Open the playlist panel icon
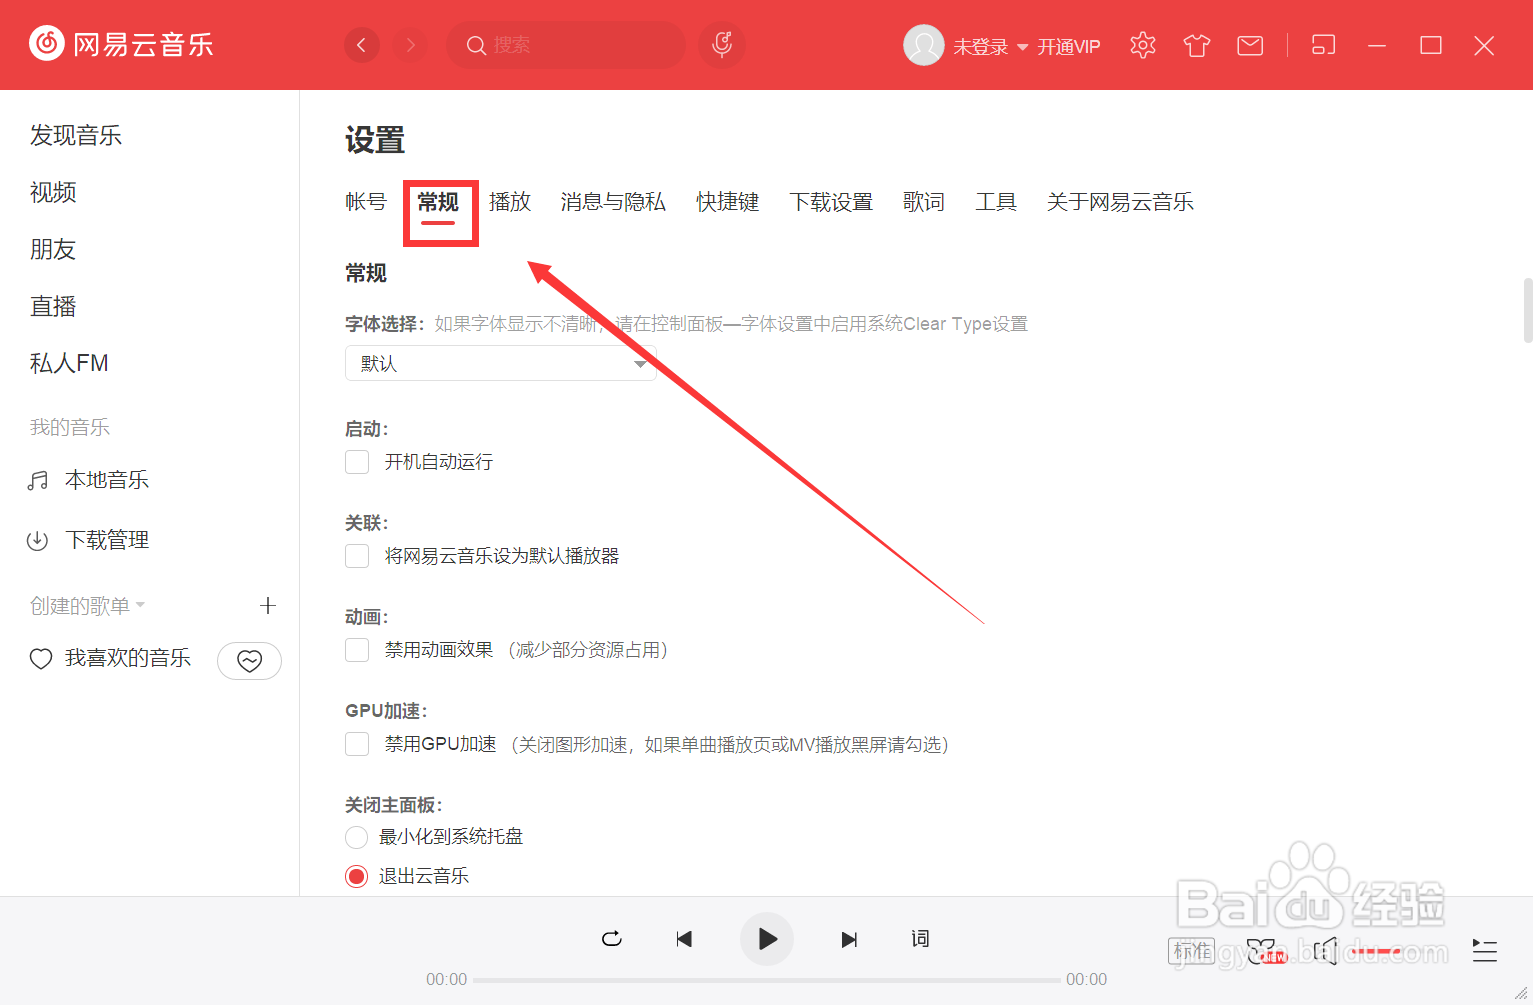The width and height of the screenshot is (1533, 1005). coord(1484,951)
